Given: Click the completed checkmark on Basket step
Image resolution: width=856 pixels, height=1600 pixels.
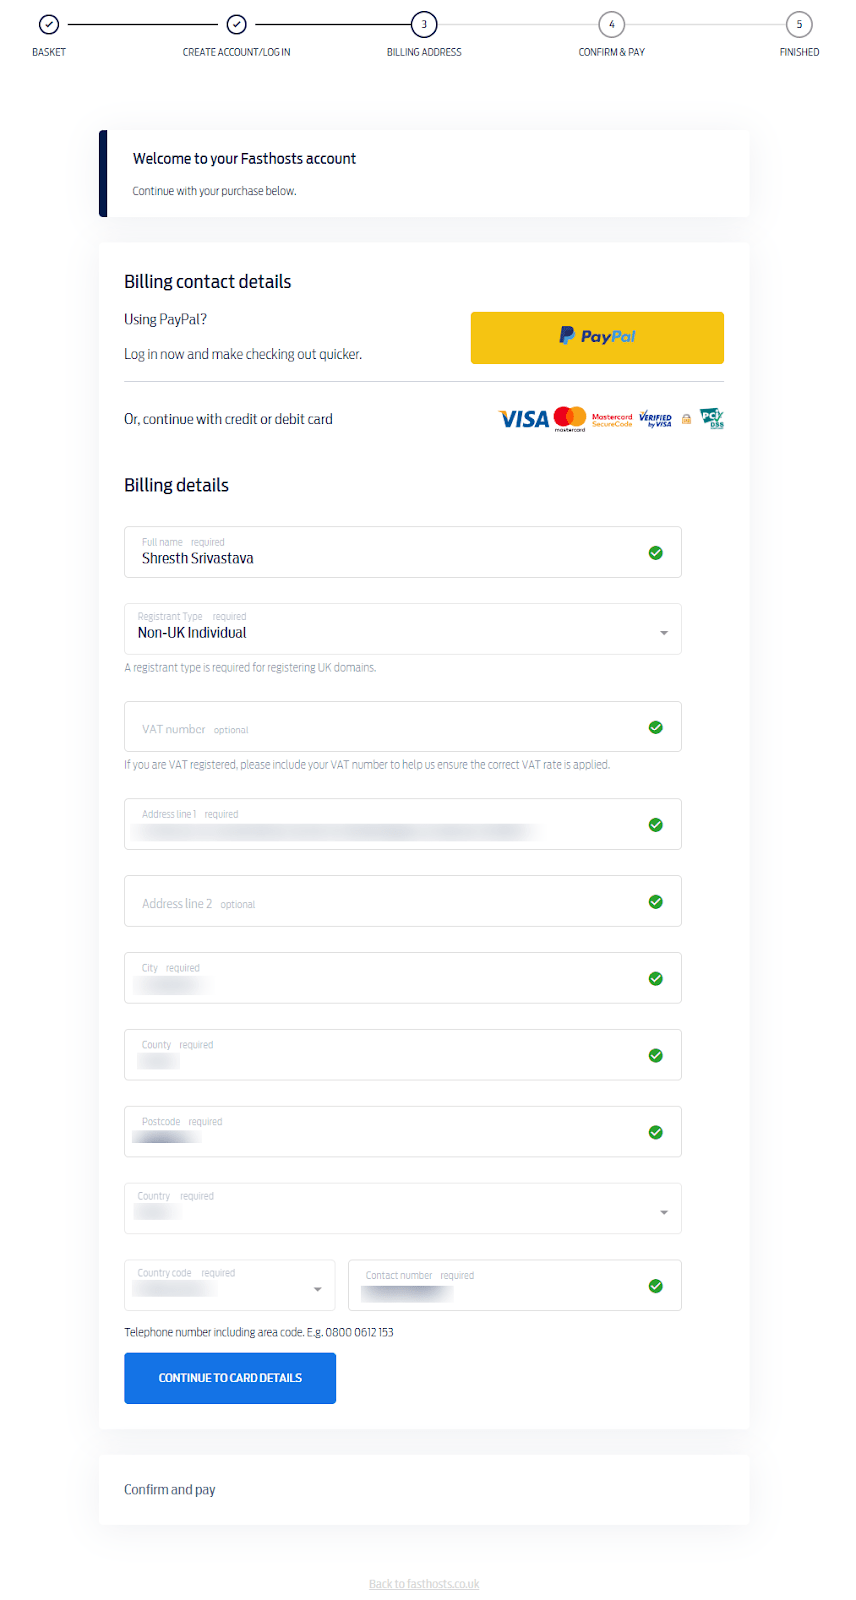Looking at the screenshot, I should point(48,23).
